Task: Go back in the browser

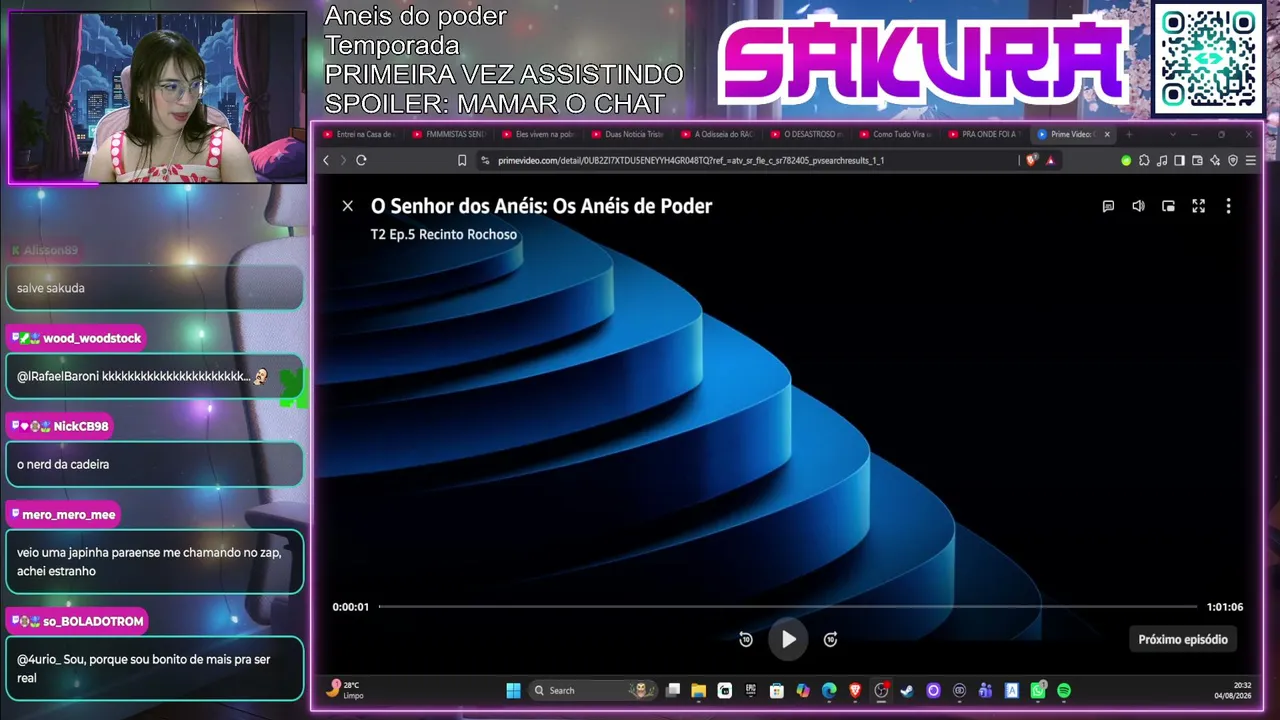Action: tap(326, 160)
